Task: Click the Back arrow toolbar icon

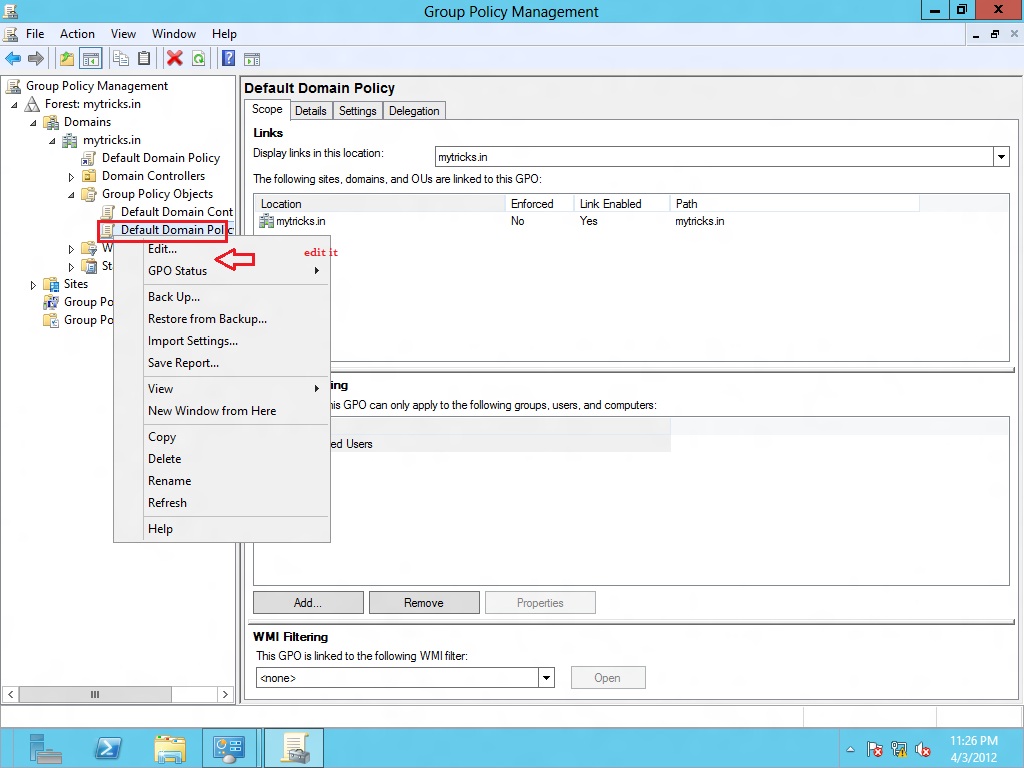Action: pos(13,59)
